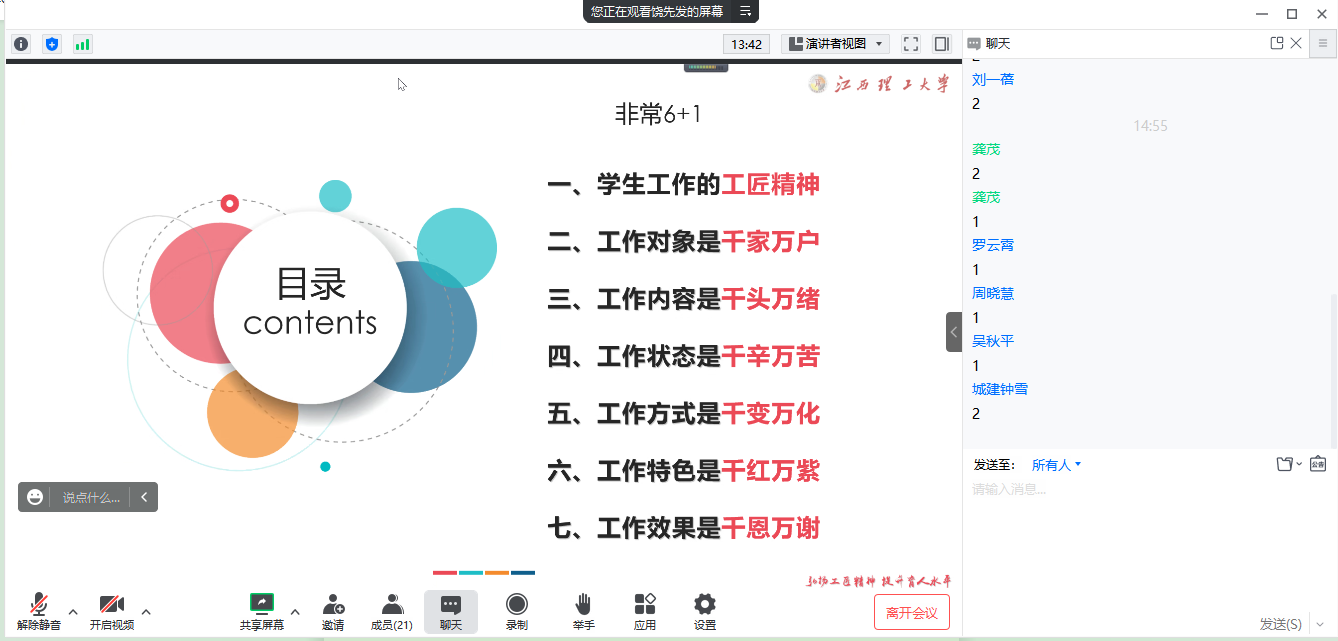
Task: Click the chat scrollbar
Action: click(1333, 370)
